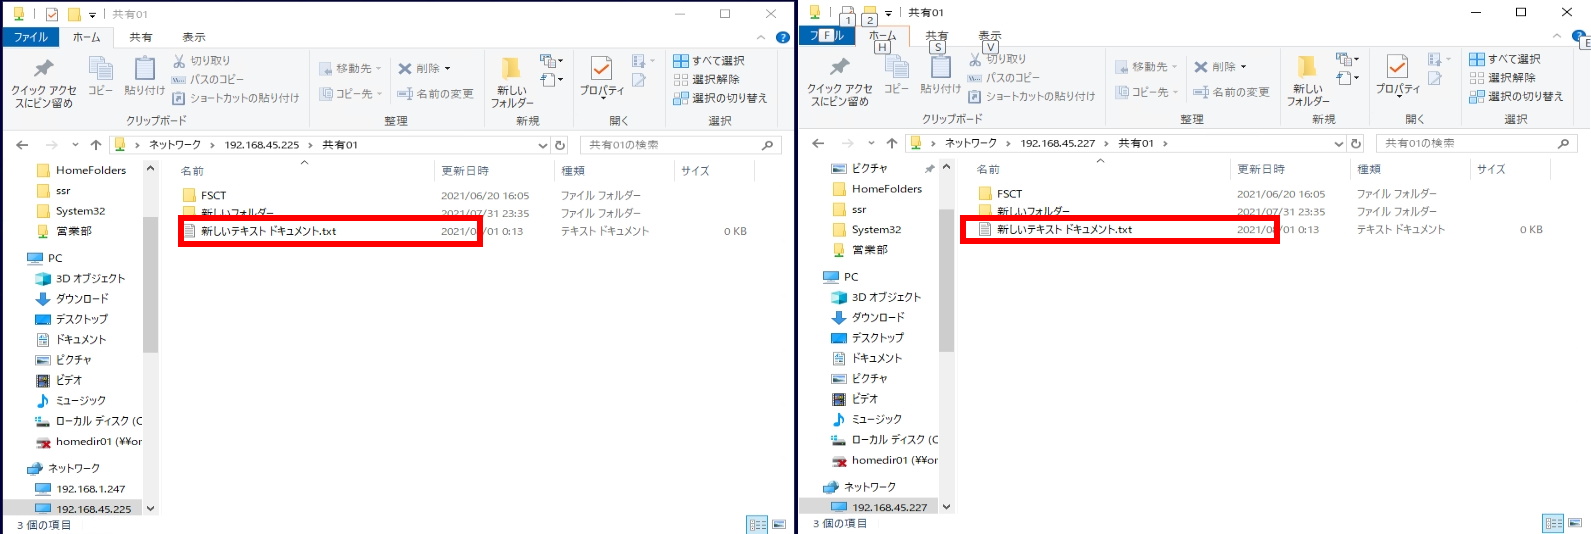Click 名前の変更 in left window
This screenshot has height=534, width=1591.
435,93
